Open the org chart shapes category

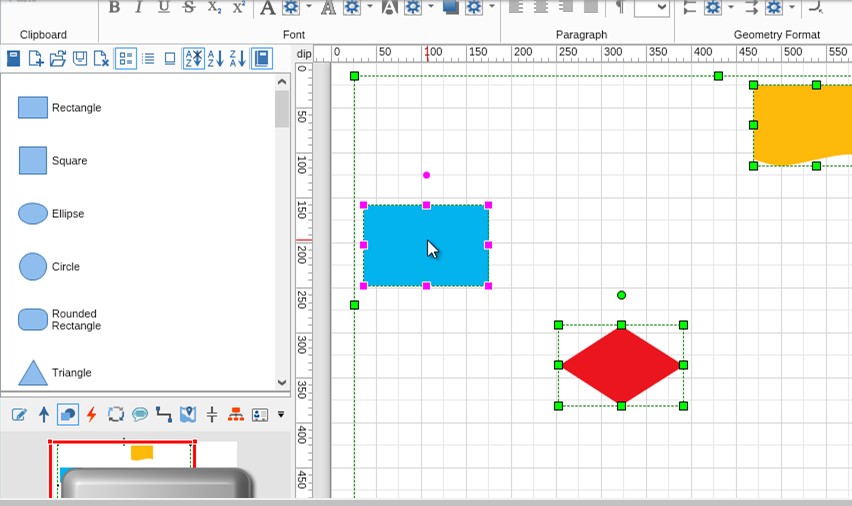(236, 414)
